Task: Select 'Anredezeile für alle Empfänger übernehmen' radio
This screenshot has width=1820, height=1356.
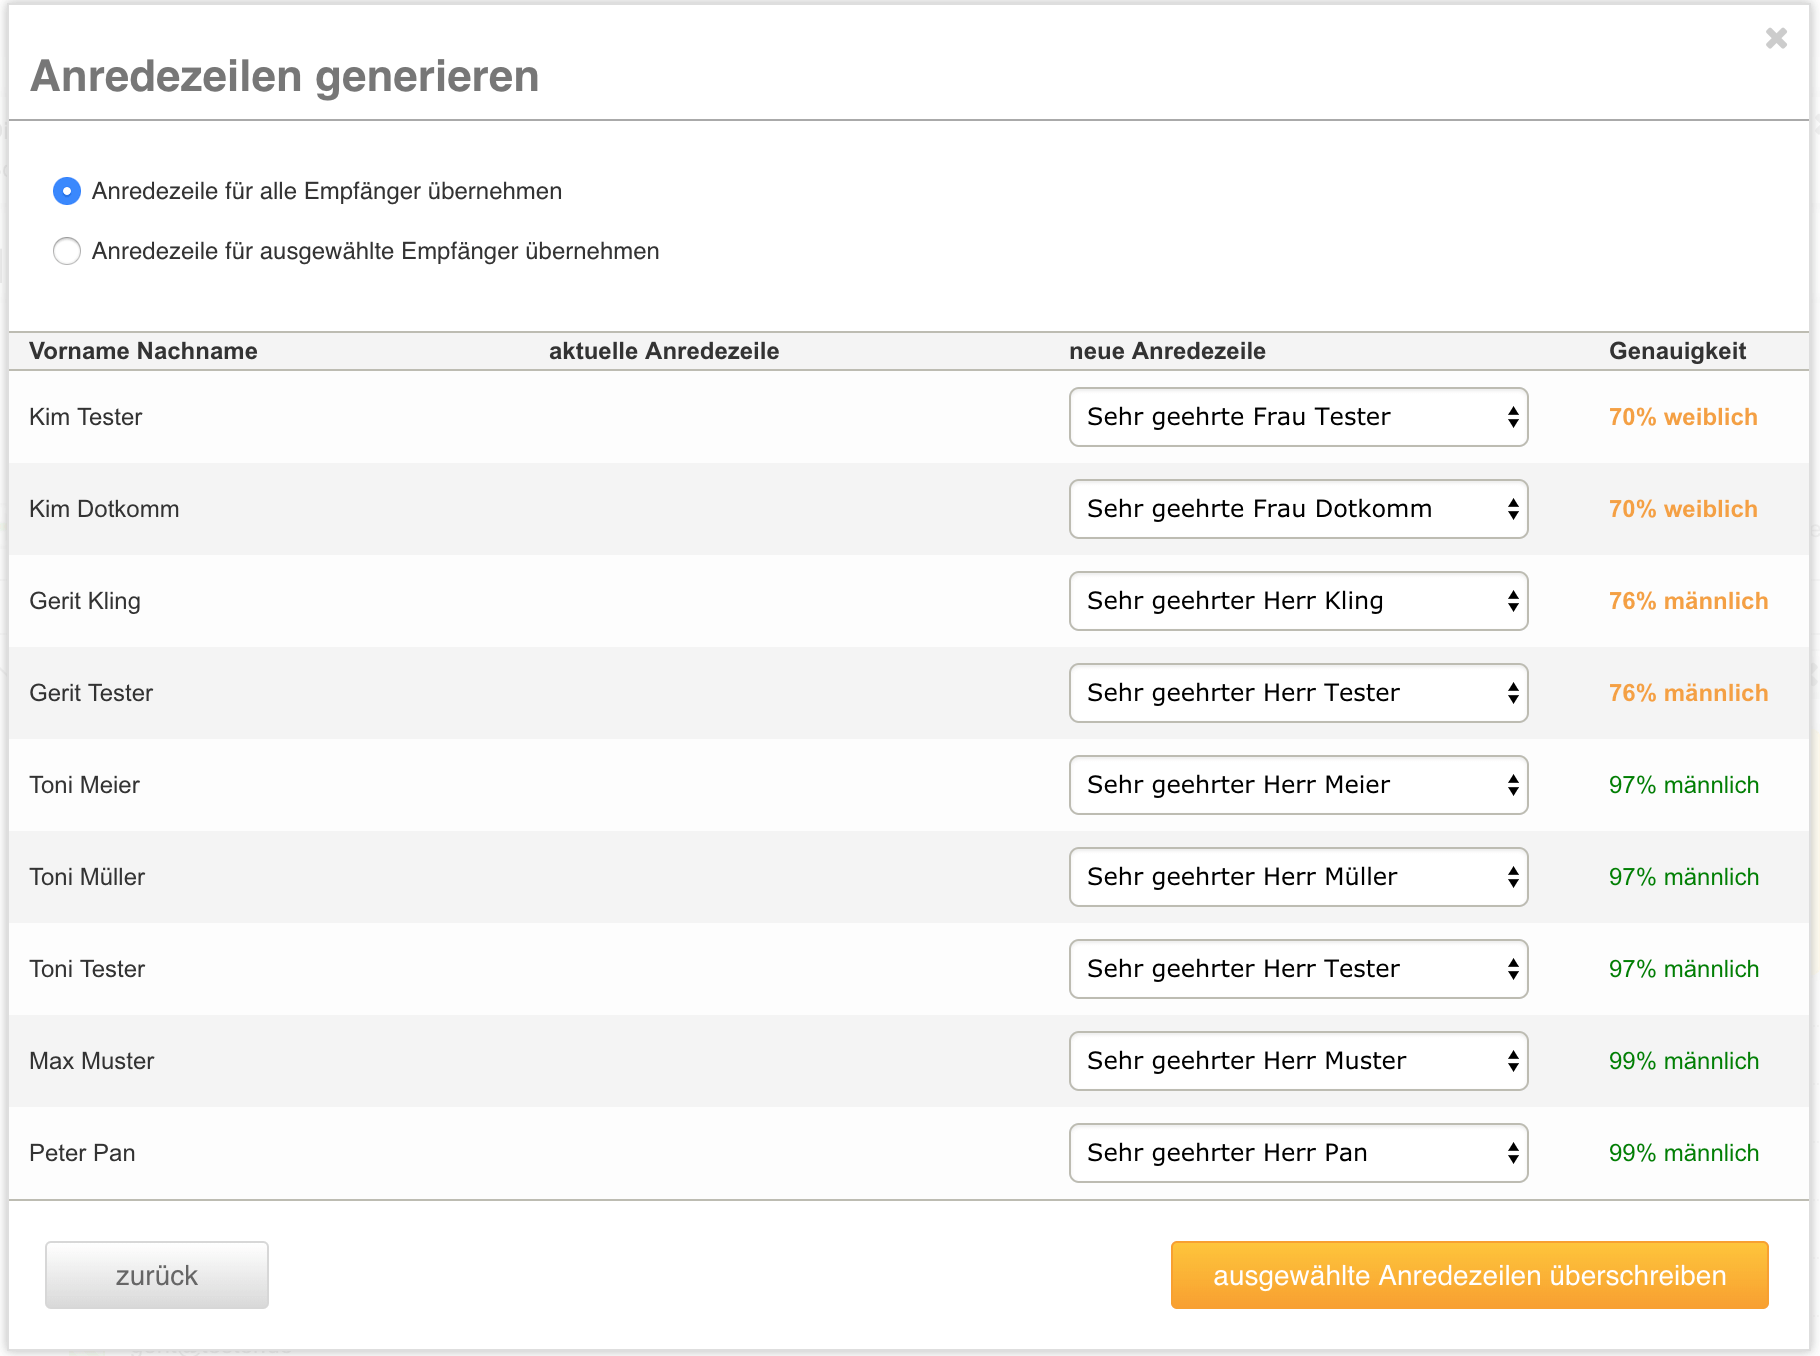Action: click(67, 191)
